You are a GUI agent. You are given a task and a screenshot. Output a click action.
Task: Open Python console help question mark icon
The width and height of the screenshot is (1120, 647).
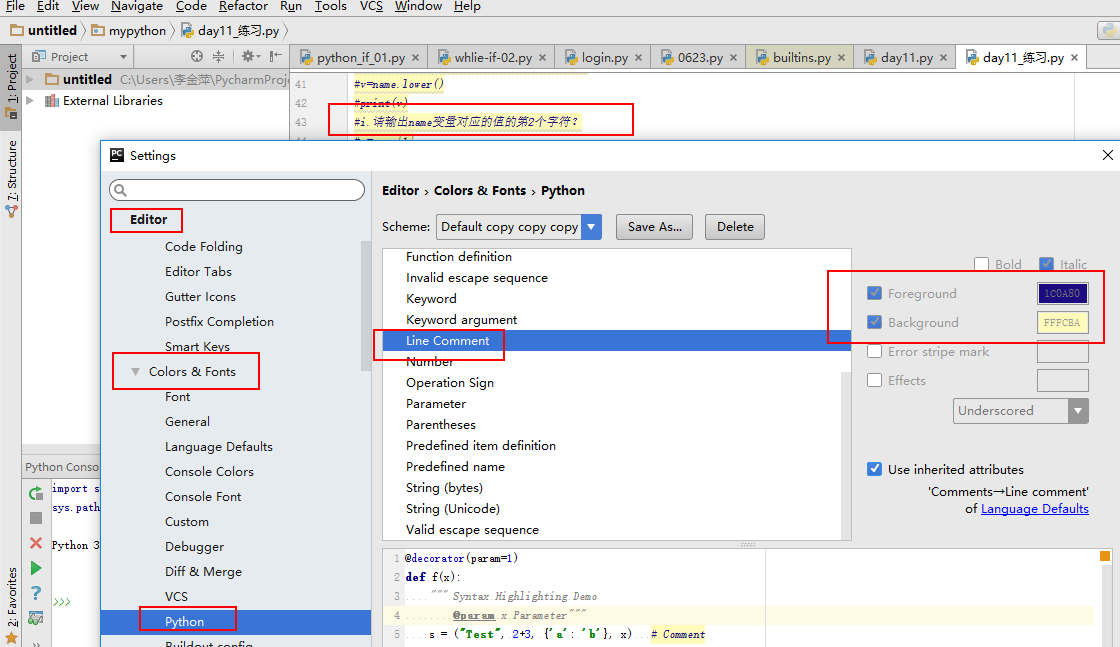36,593
